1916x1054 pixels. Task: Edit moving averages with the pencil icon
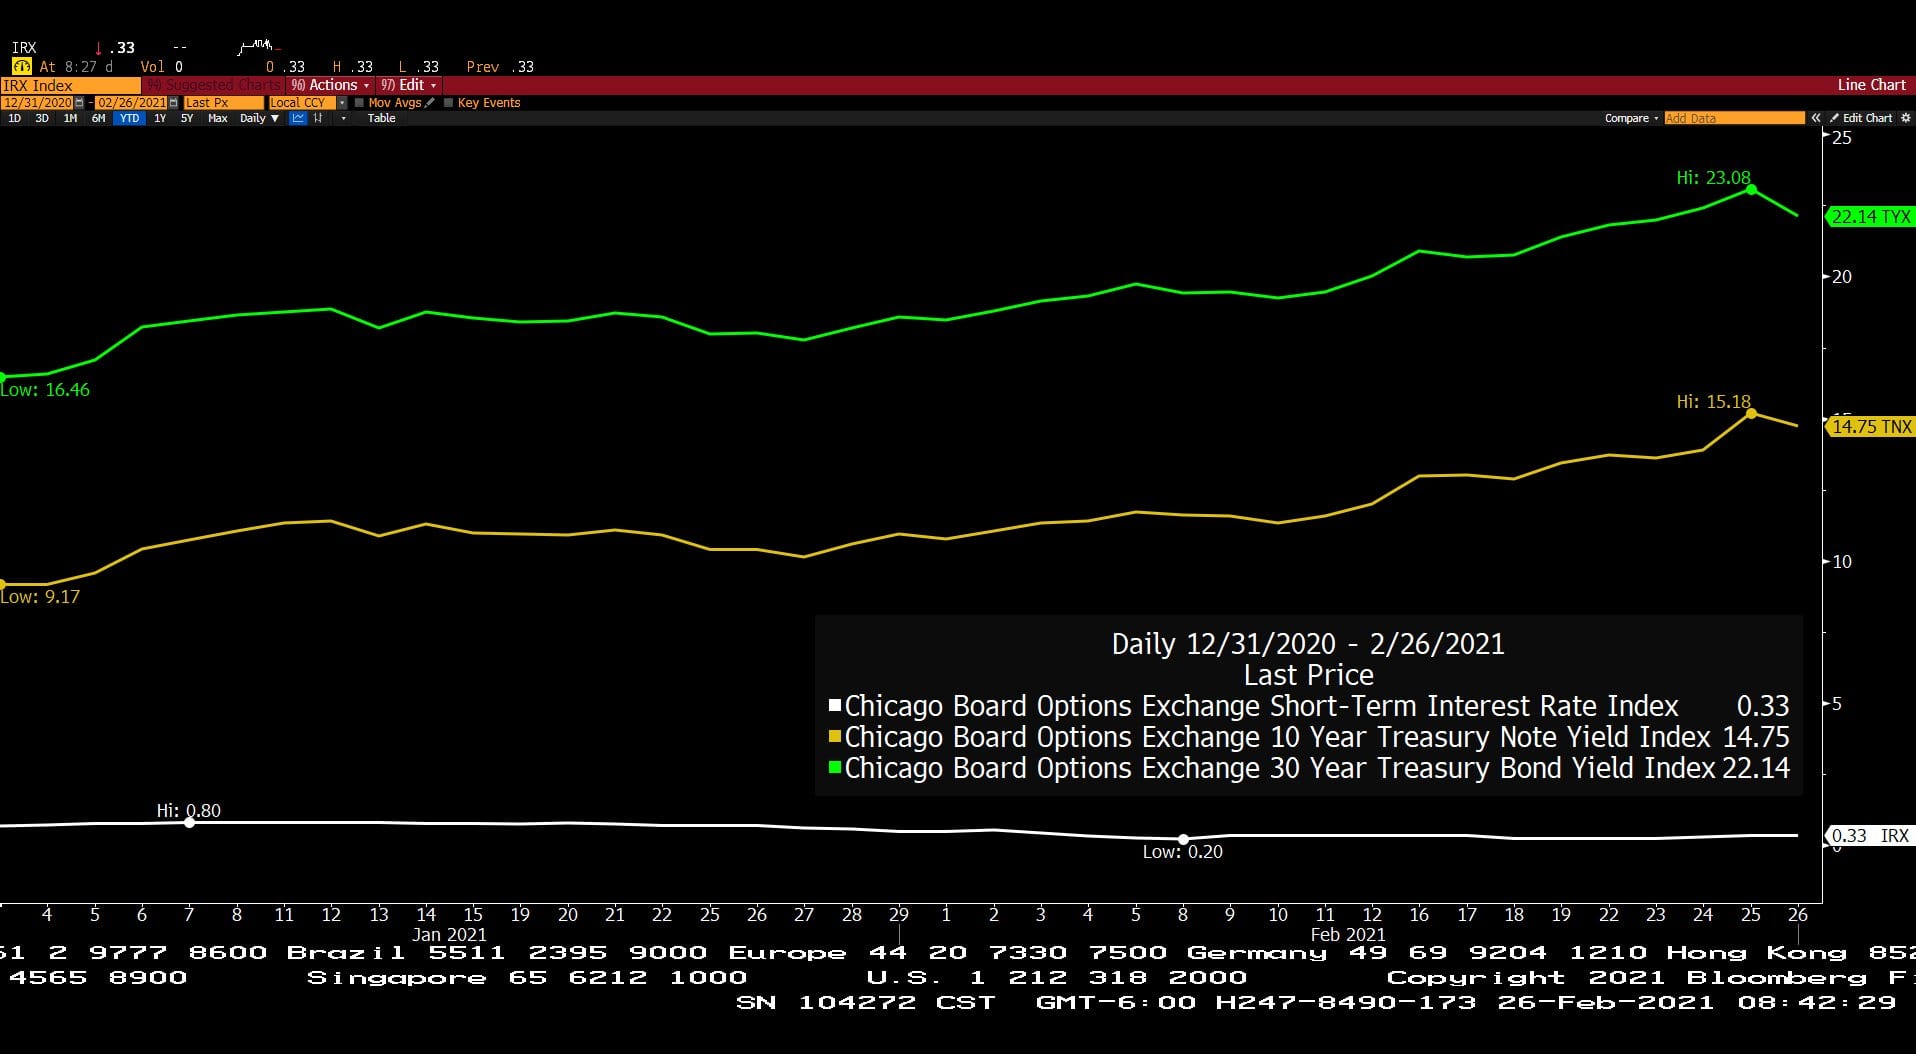430,102
